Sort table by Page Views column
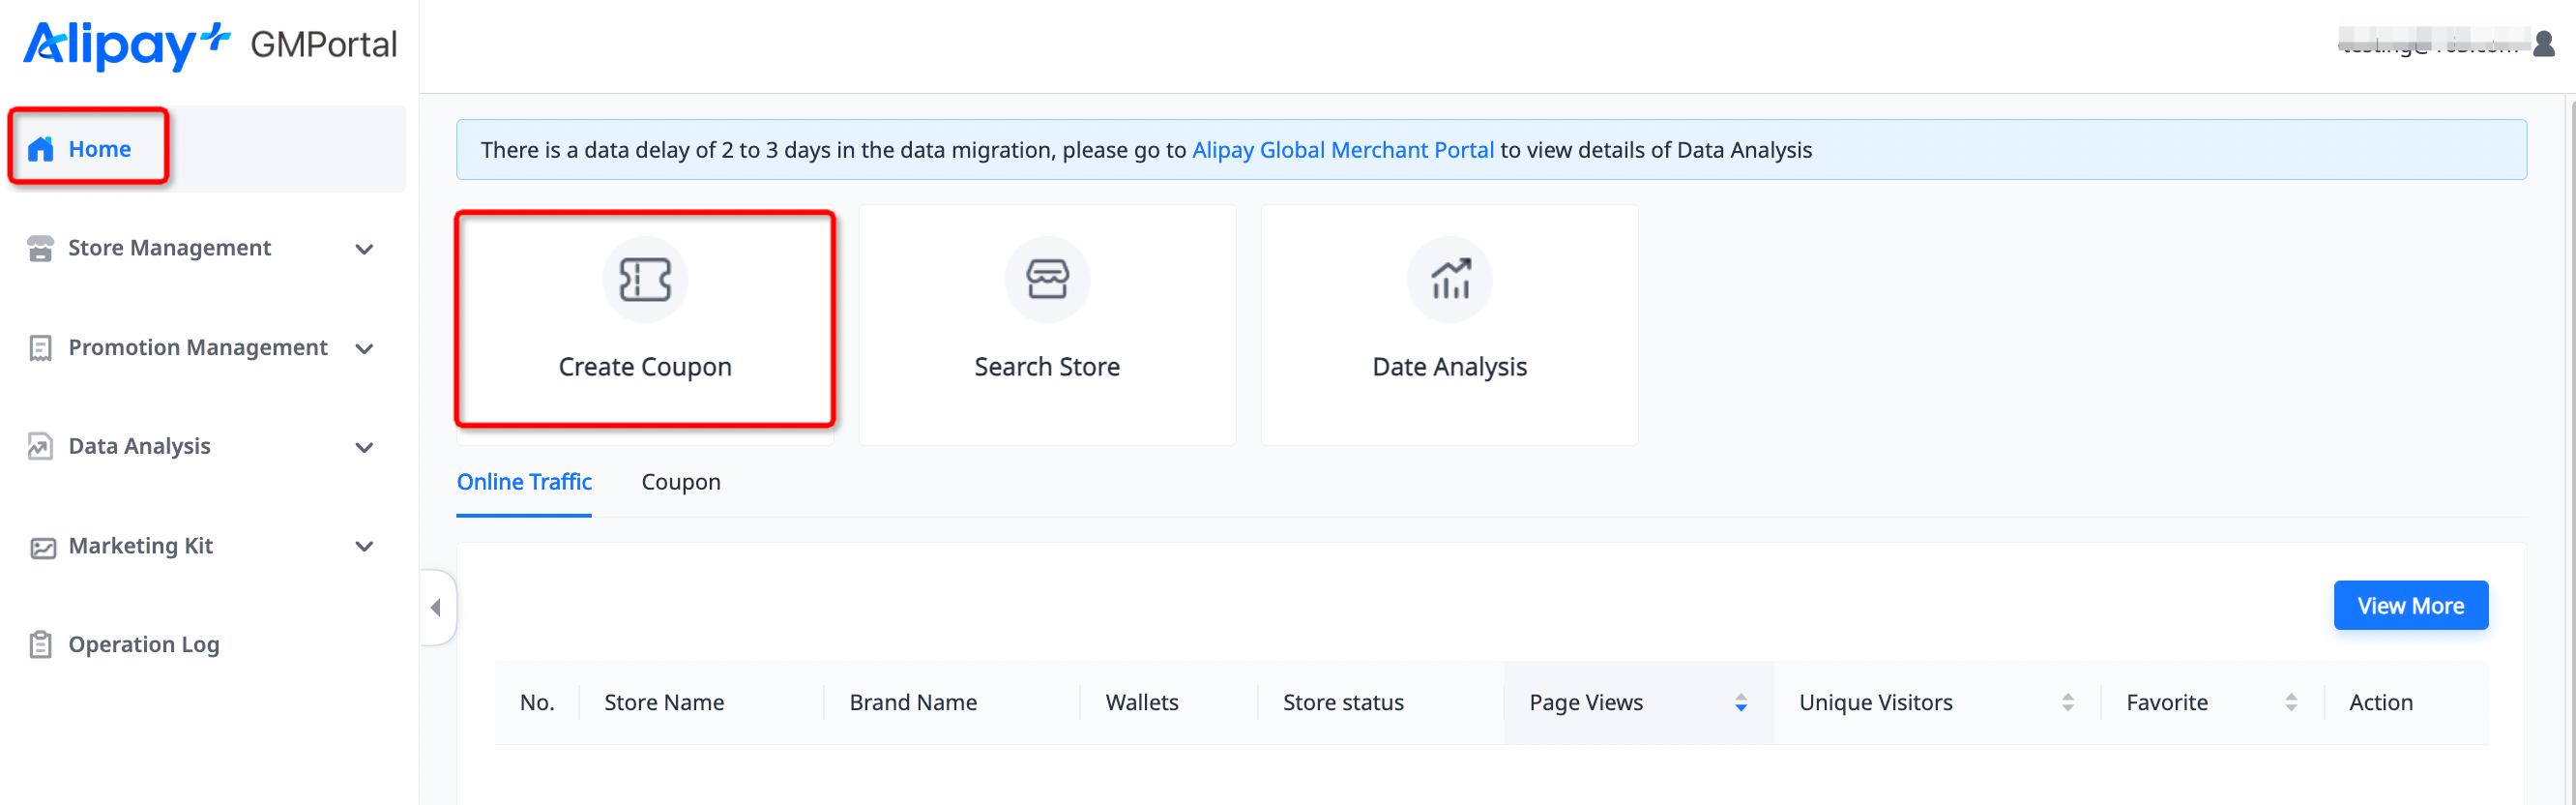 (1740, 703)
